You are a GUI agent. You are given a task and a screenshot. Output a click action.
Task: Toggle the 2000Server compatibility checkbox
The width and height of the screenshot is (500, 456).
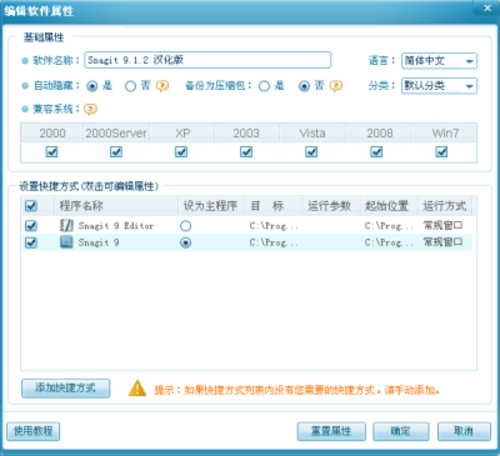[x=116, y=152]
